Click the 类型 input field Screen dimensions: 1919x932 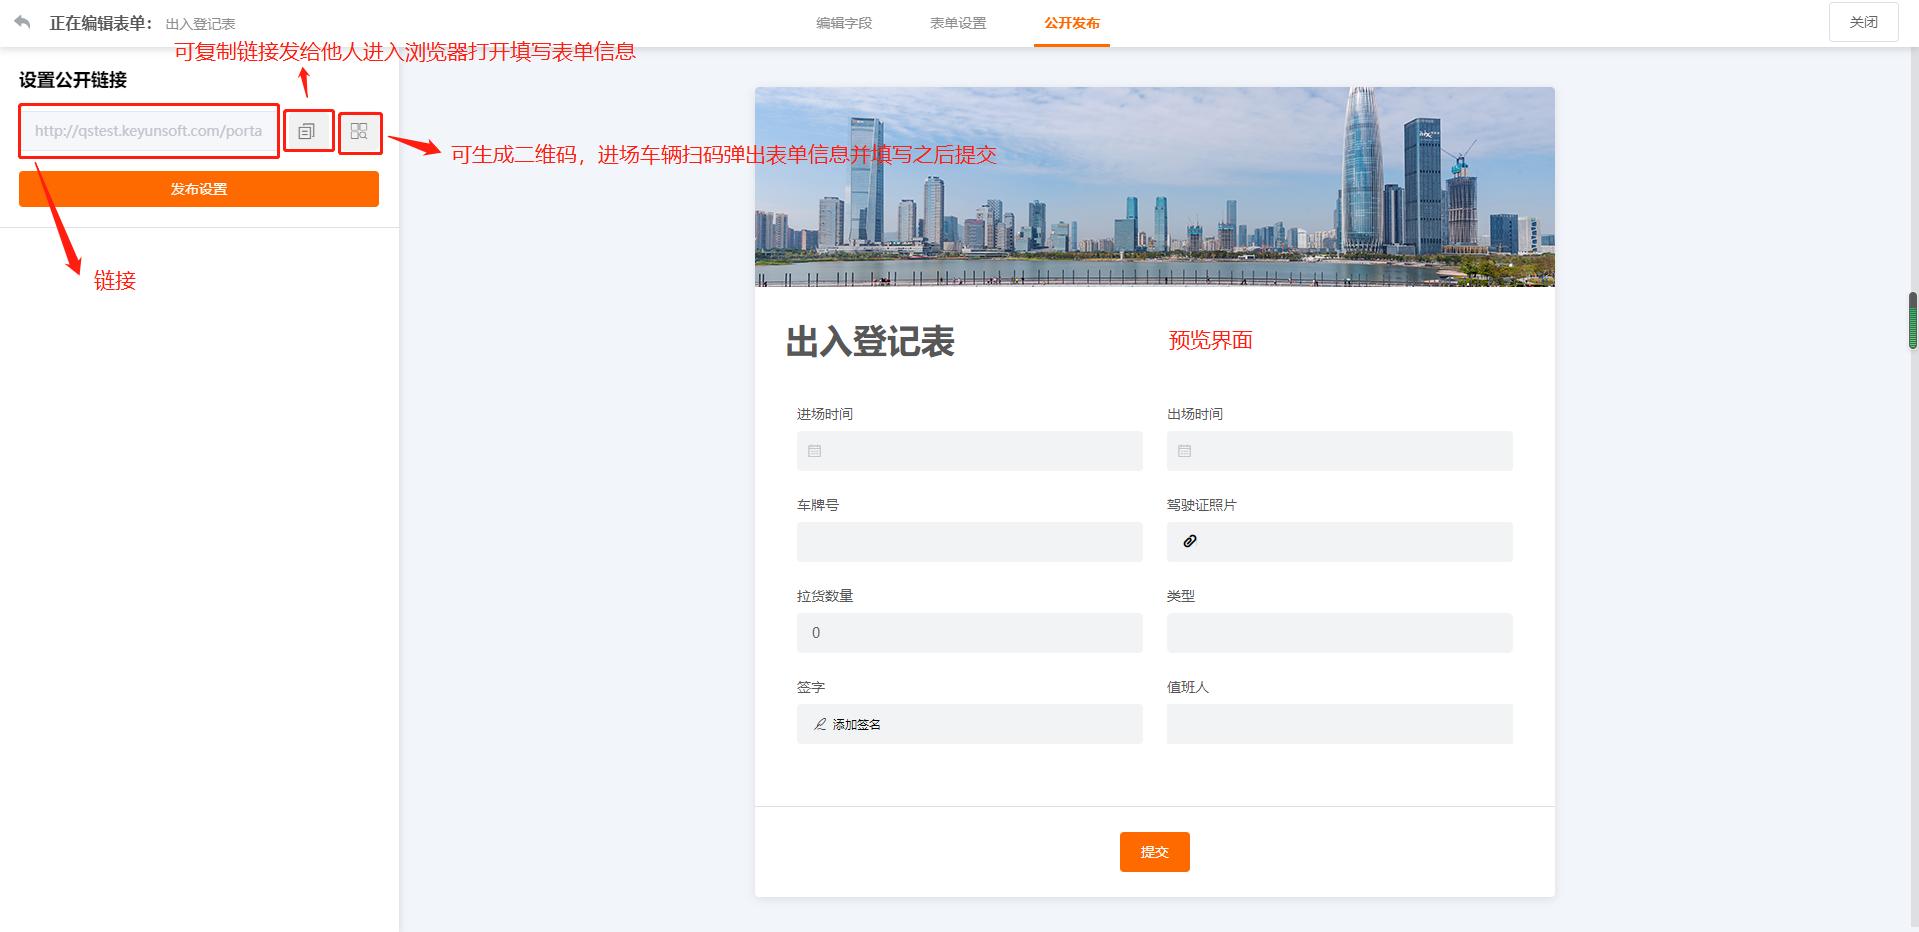(x=1338, y=632)
